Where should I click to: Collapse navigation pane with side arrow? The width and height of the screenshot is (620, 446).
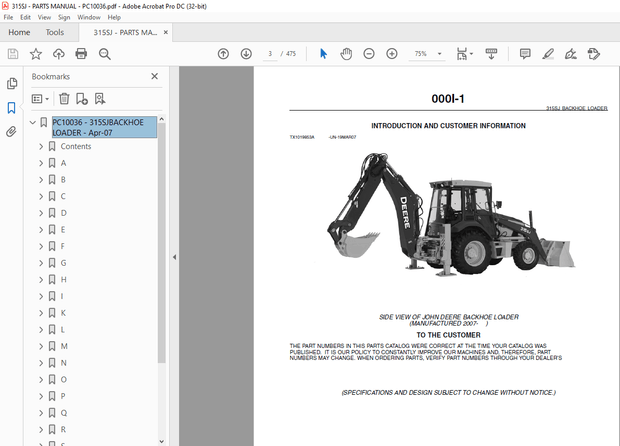click(x=174, y=257)
